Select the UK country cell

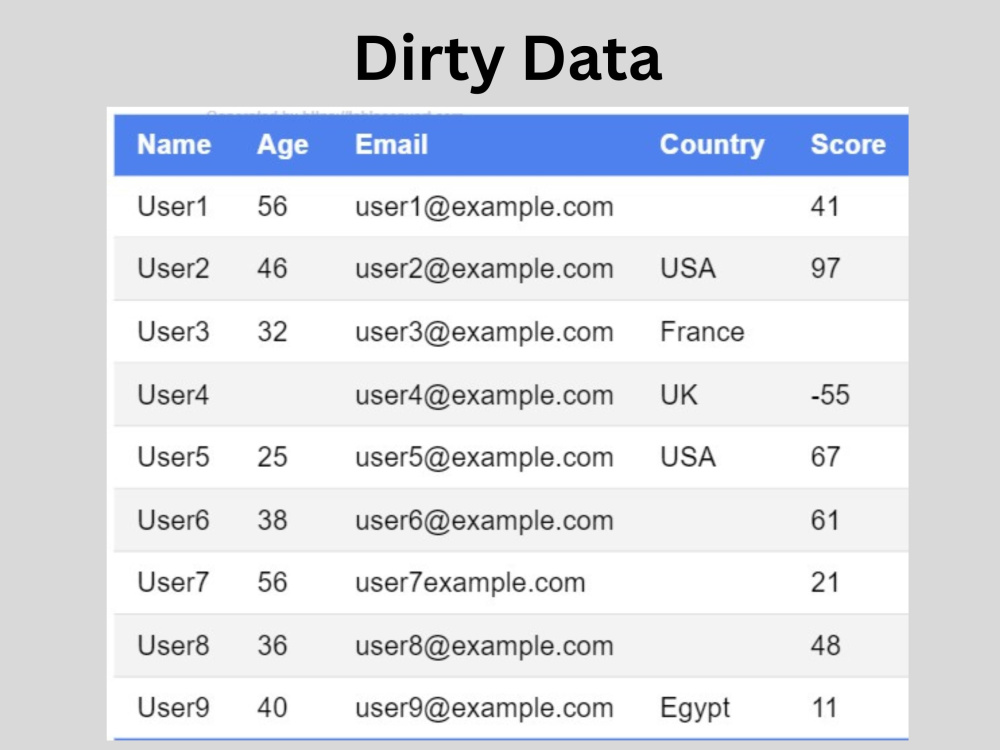679,395
